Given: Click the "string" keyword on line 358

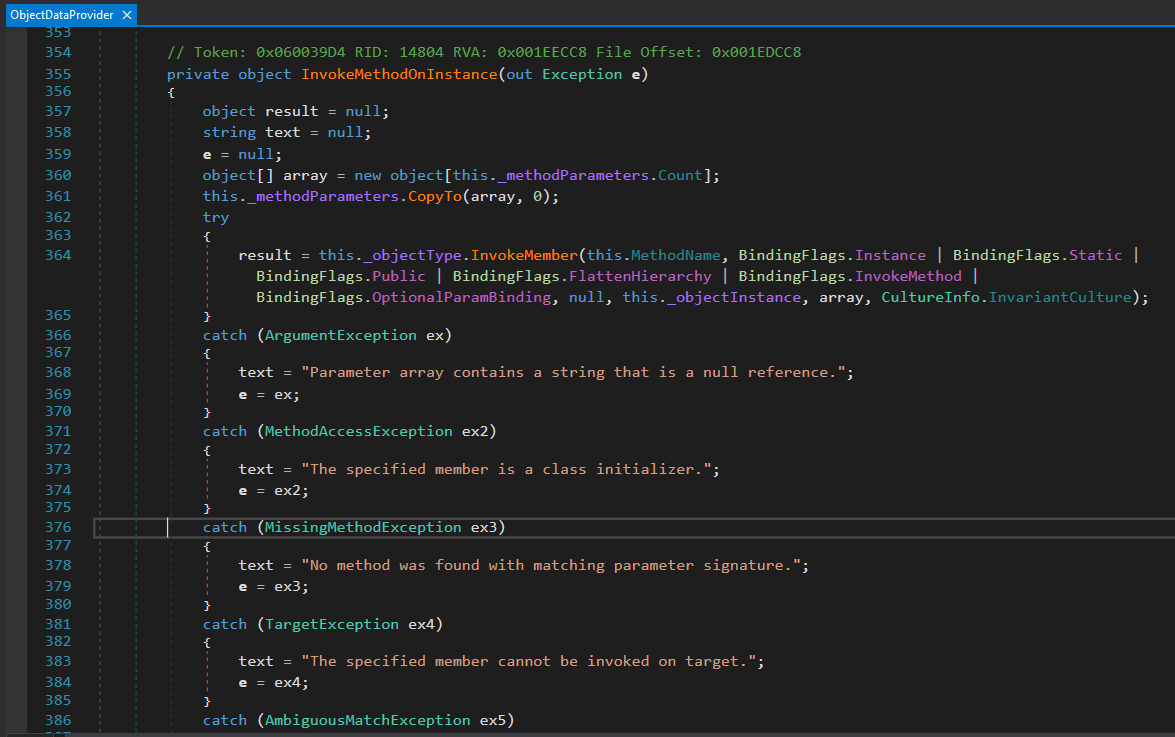Looking at the screenshot, I should coord(229,133).
